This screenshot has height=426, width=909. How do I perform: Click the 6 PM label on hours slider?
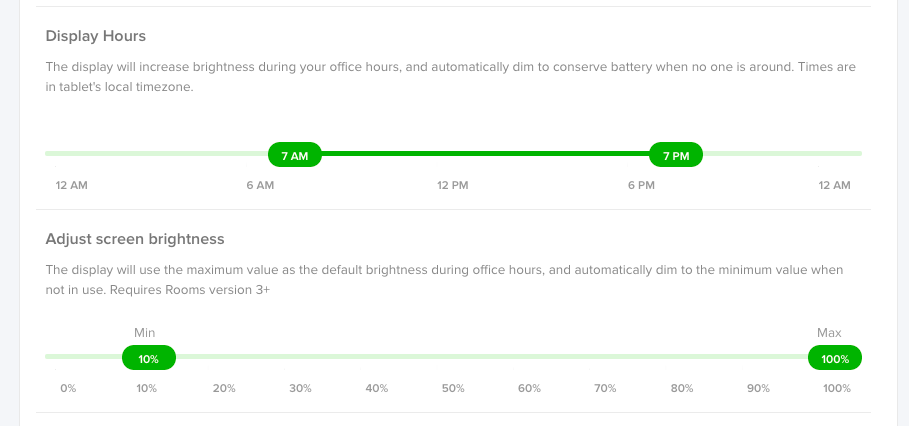[641, 185]
